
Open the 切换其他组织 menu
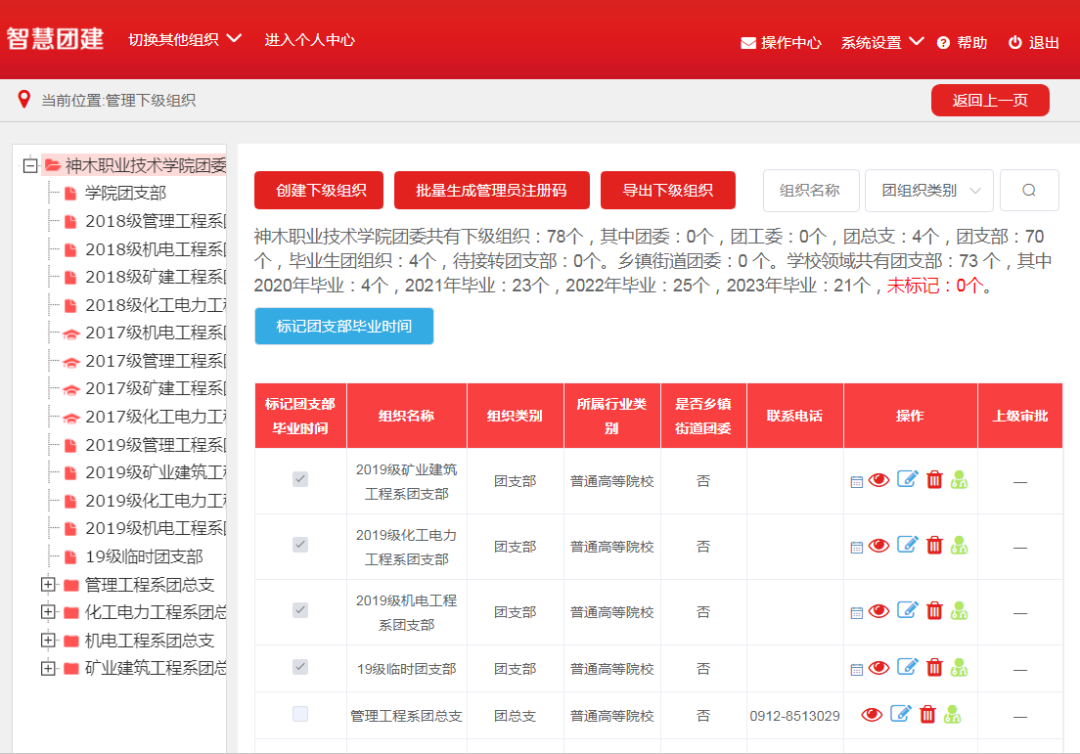185,39
